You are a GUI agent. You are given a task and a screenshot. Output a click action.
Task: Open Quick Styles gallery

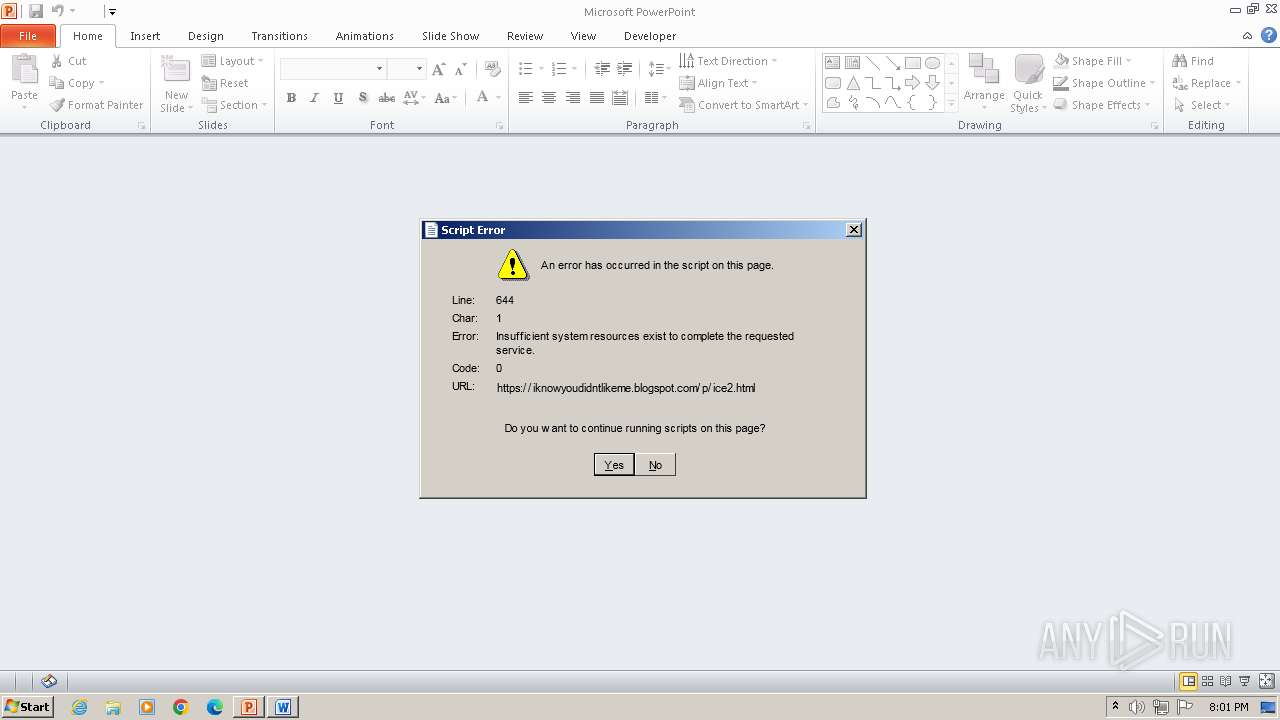point(1028,84)
